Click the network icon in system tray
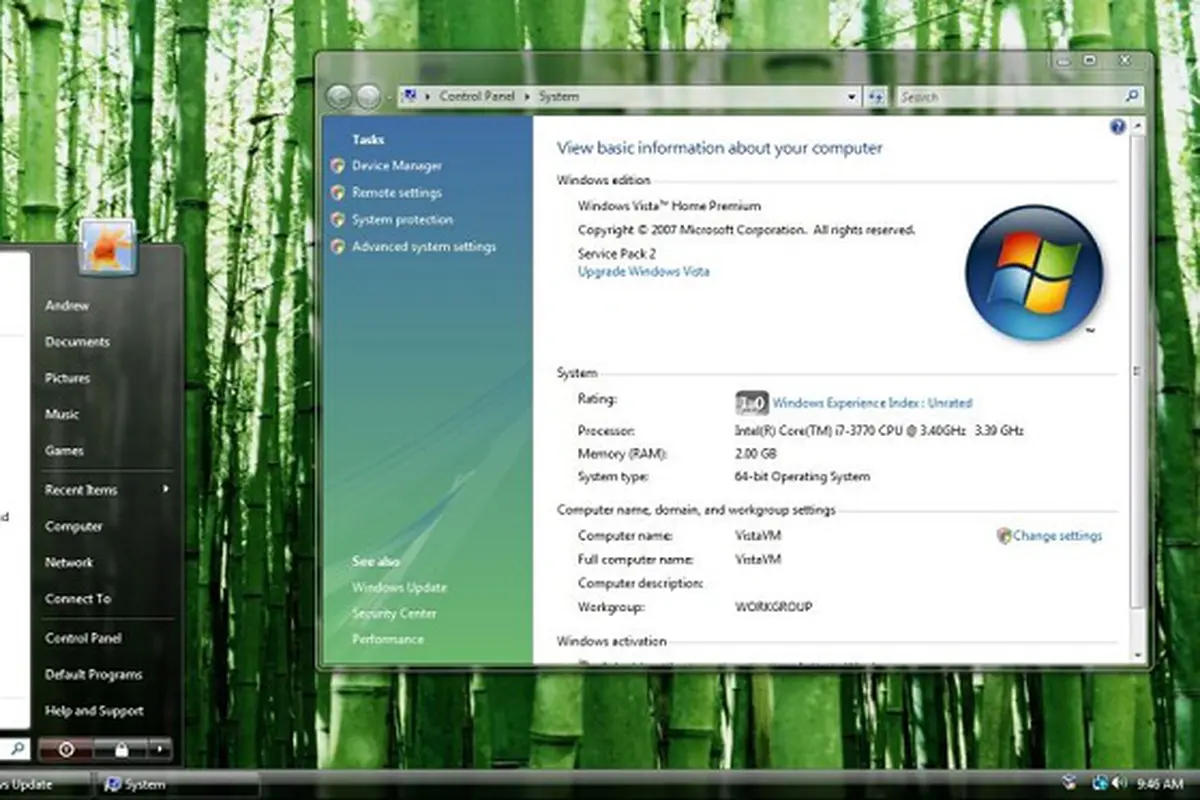Viewport: 1200px width, 800px height. (1100, 783)
